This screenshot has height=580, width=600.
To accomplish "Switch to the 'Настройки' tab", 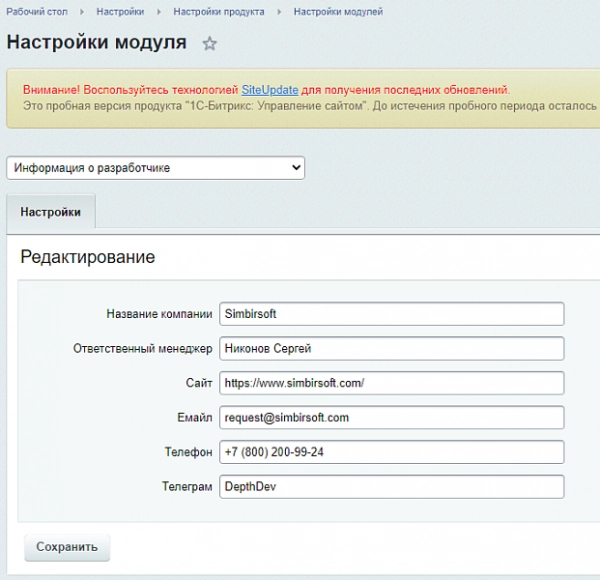I will [51, 212].
